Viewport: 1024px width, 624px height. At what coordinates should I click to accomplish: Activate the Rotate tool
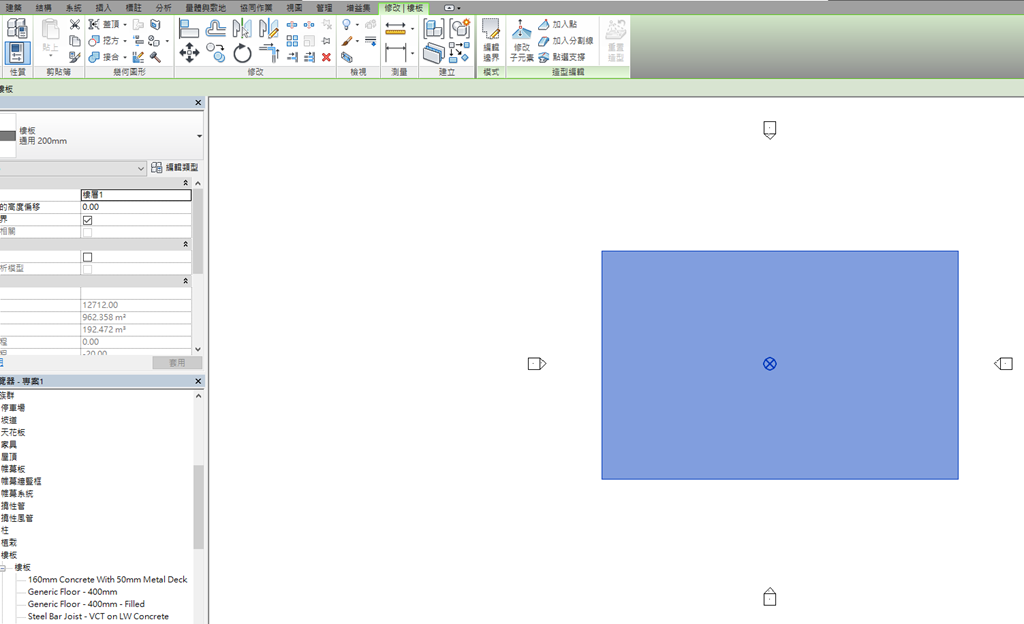tap(242, 53)
